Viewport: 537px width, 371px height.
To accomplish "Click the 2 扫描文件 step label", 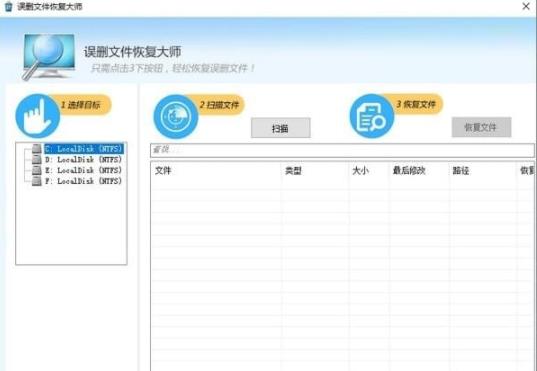I will point(219,105).
